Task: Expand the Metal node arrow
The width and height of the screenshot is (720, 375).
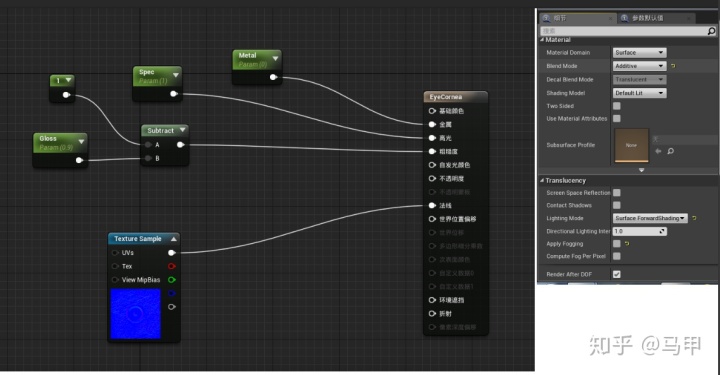Action: (x=275, y=58)
